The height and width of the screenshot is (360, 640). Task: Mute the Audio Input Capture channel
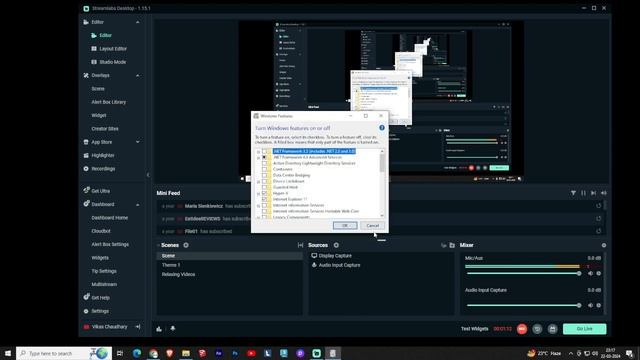tap(590, 305)
